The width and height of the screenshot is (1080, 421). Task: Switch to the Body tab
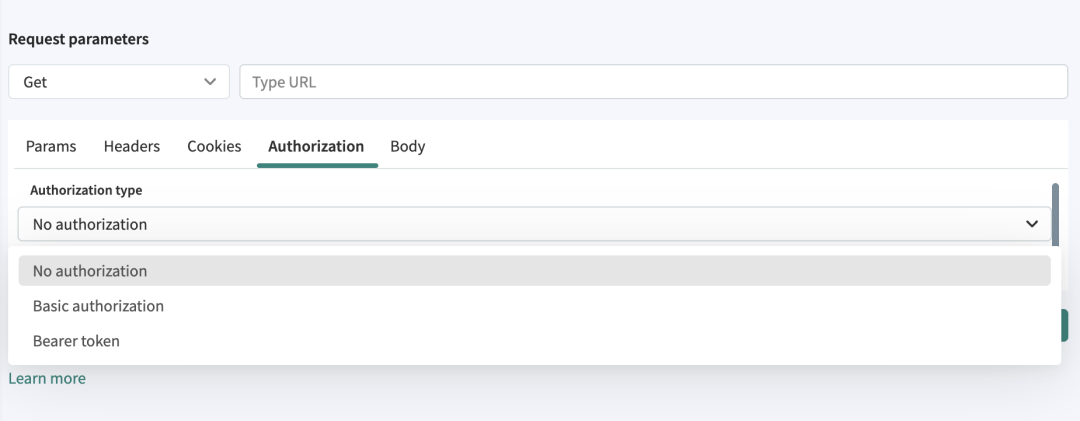click(408, 146)
